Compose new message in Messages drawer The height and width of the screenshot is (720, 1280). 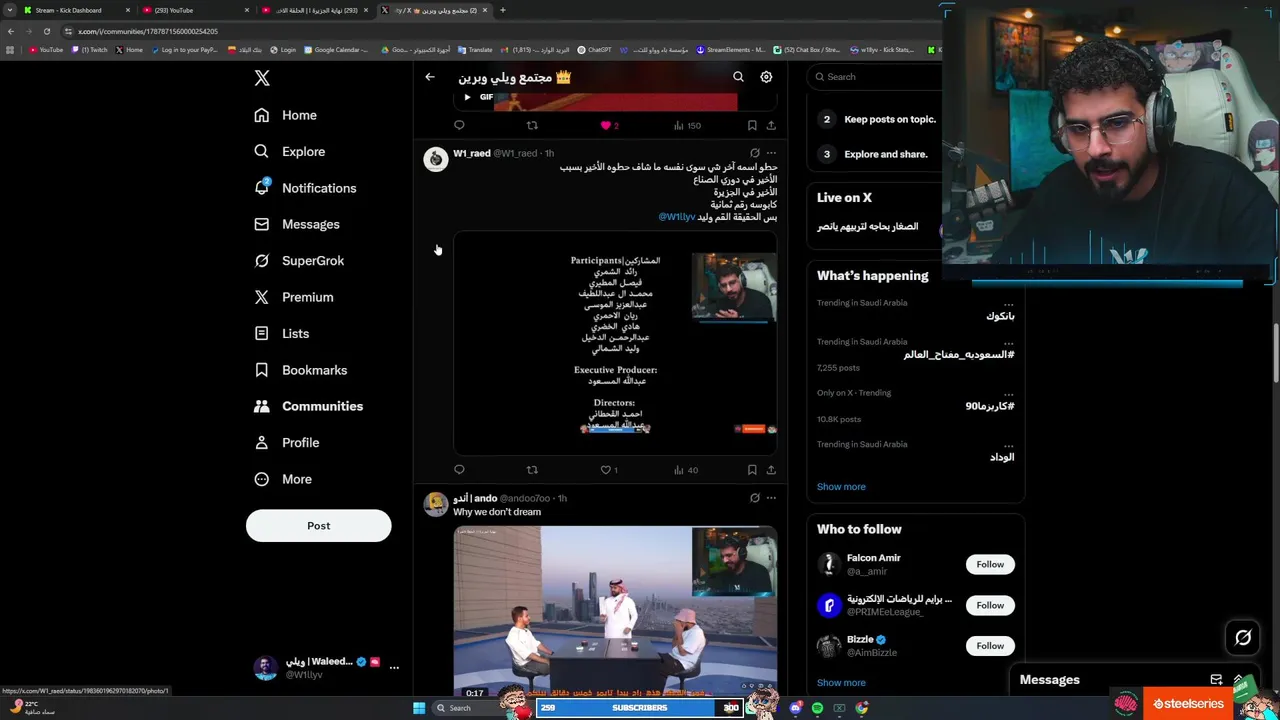(x=1216, y=680)
